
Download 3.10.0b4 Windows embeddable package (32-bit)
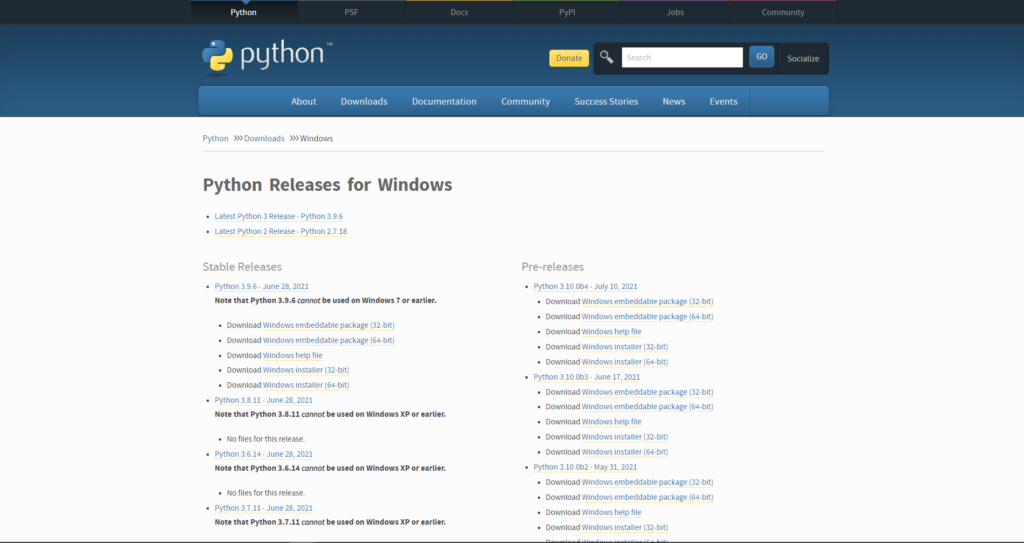[647, 302]
